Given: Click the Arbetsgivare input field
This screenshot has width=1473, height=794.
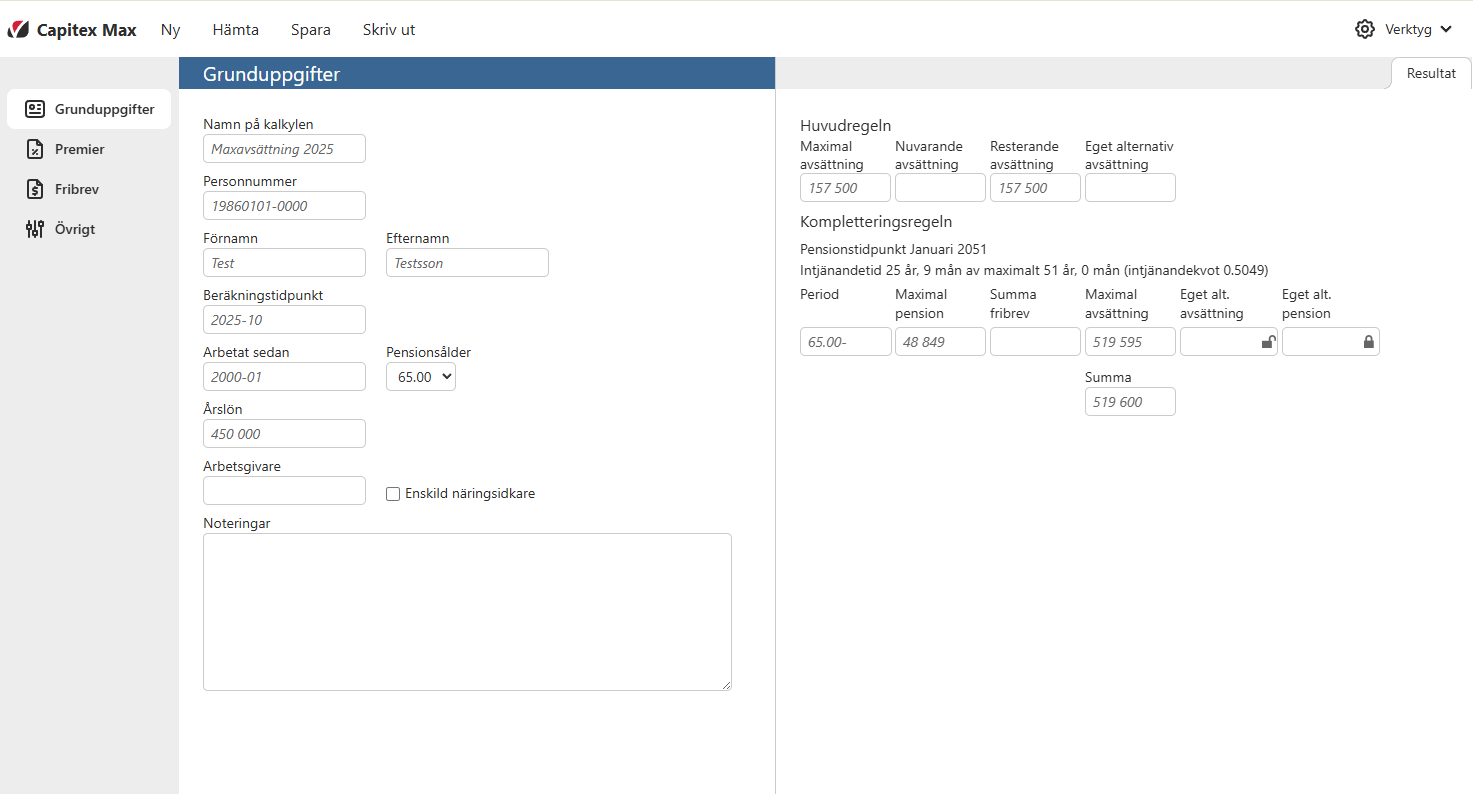Looking at the screenshot, I should [x=284, y=491].
